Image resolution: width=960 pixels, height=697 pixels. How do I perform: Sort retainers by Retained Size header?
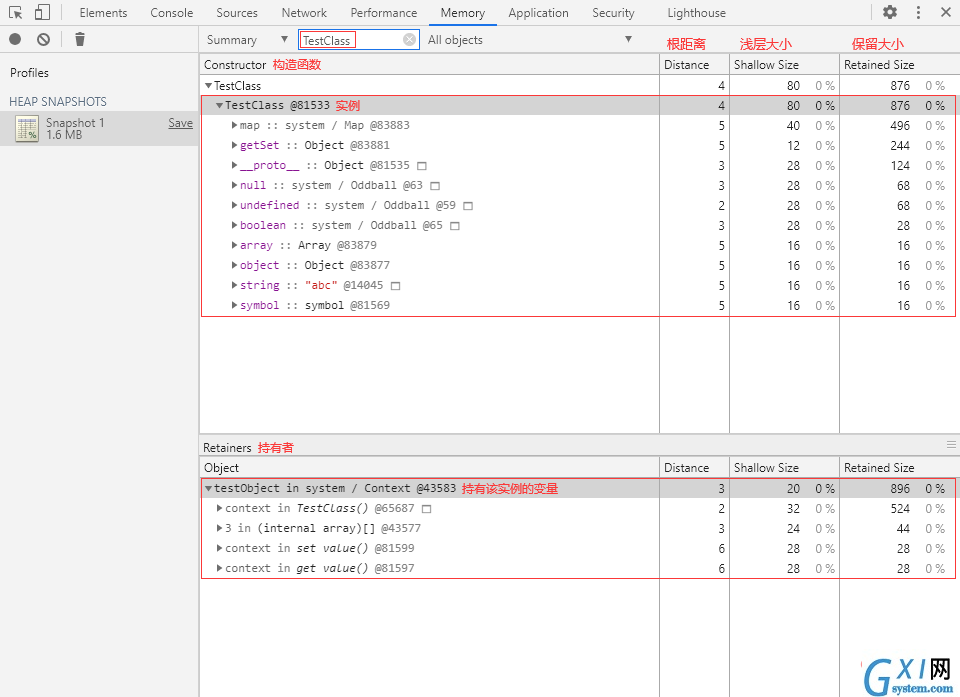coord(899,468)
